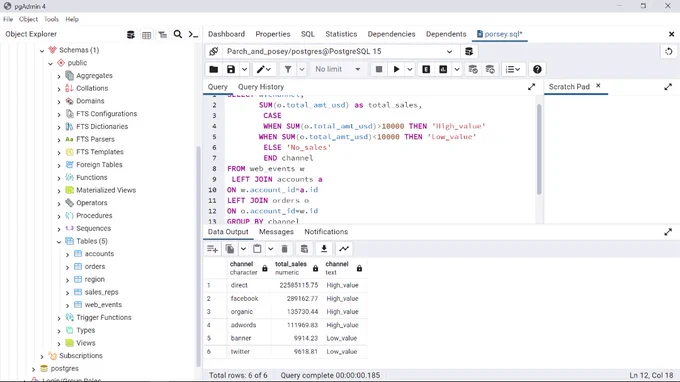The image size is (680, 382).
Task: Click the Explain query icon
Action: (426, 69)
